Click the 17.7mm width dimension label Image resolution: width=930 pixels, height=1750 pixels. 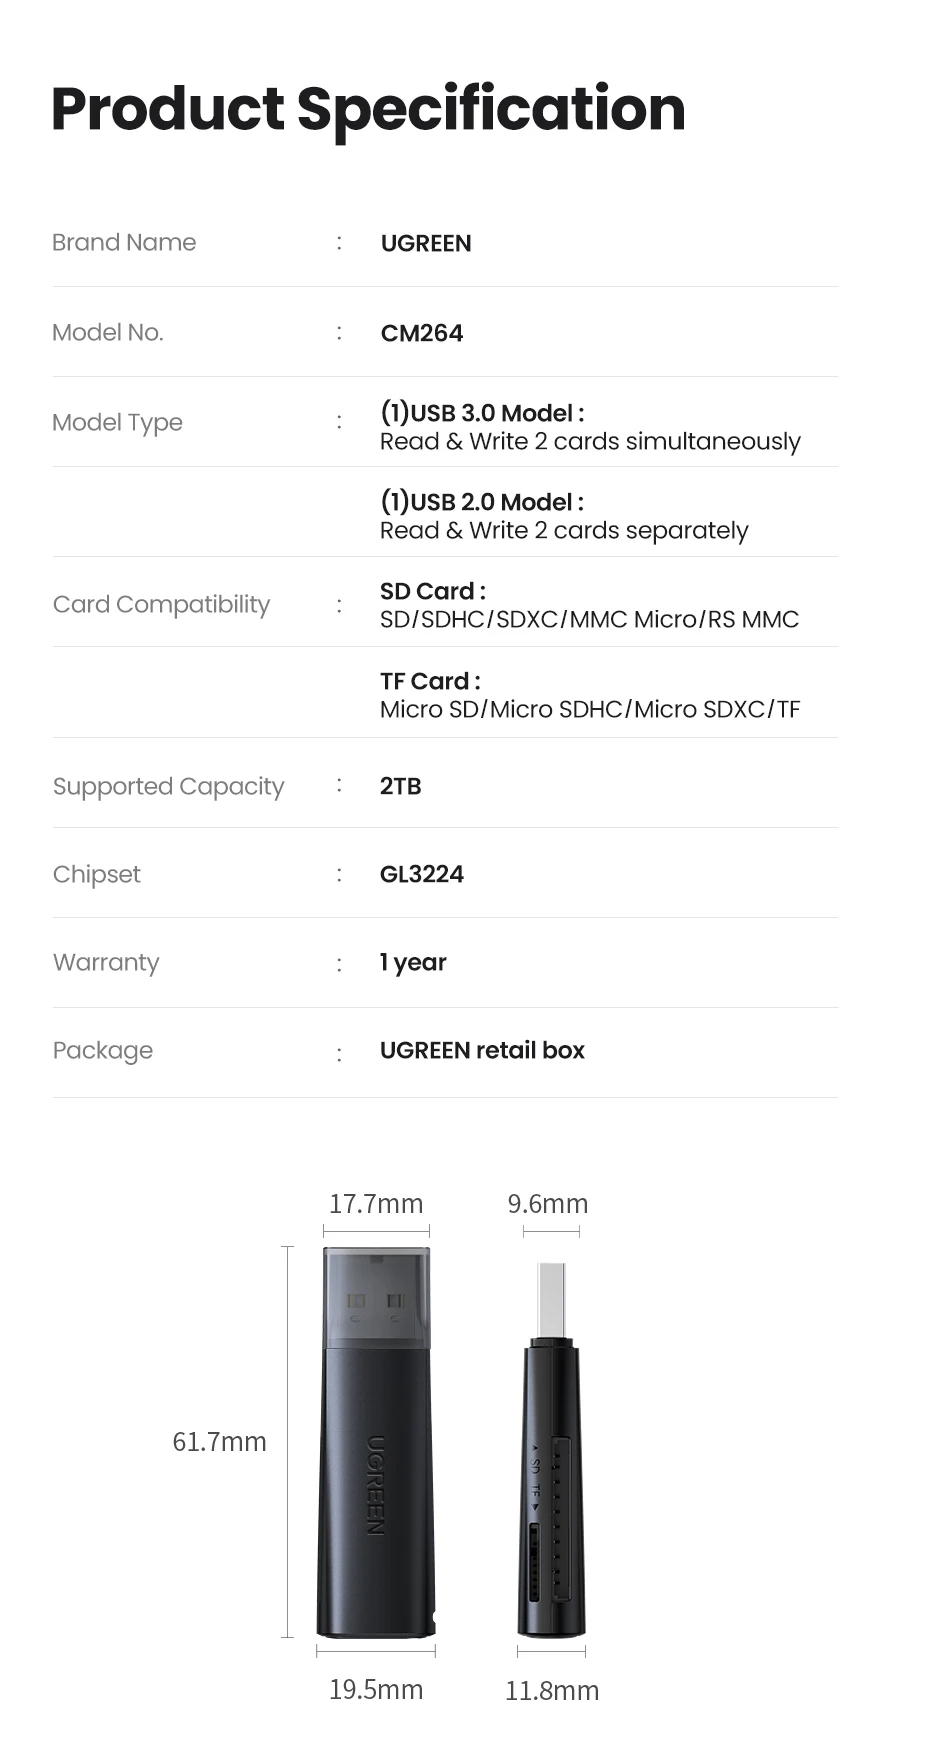tap(376, 1204)
